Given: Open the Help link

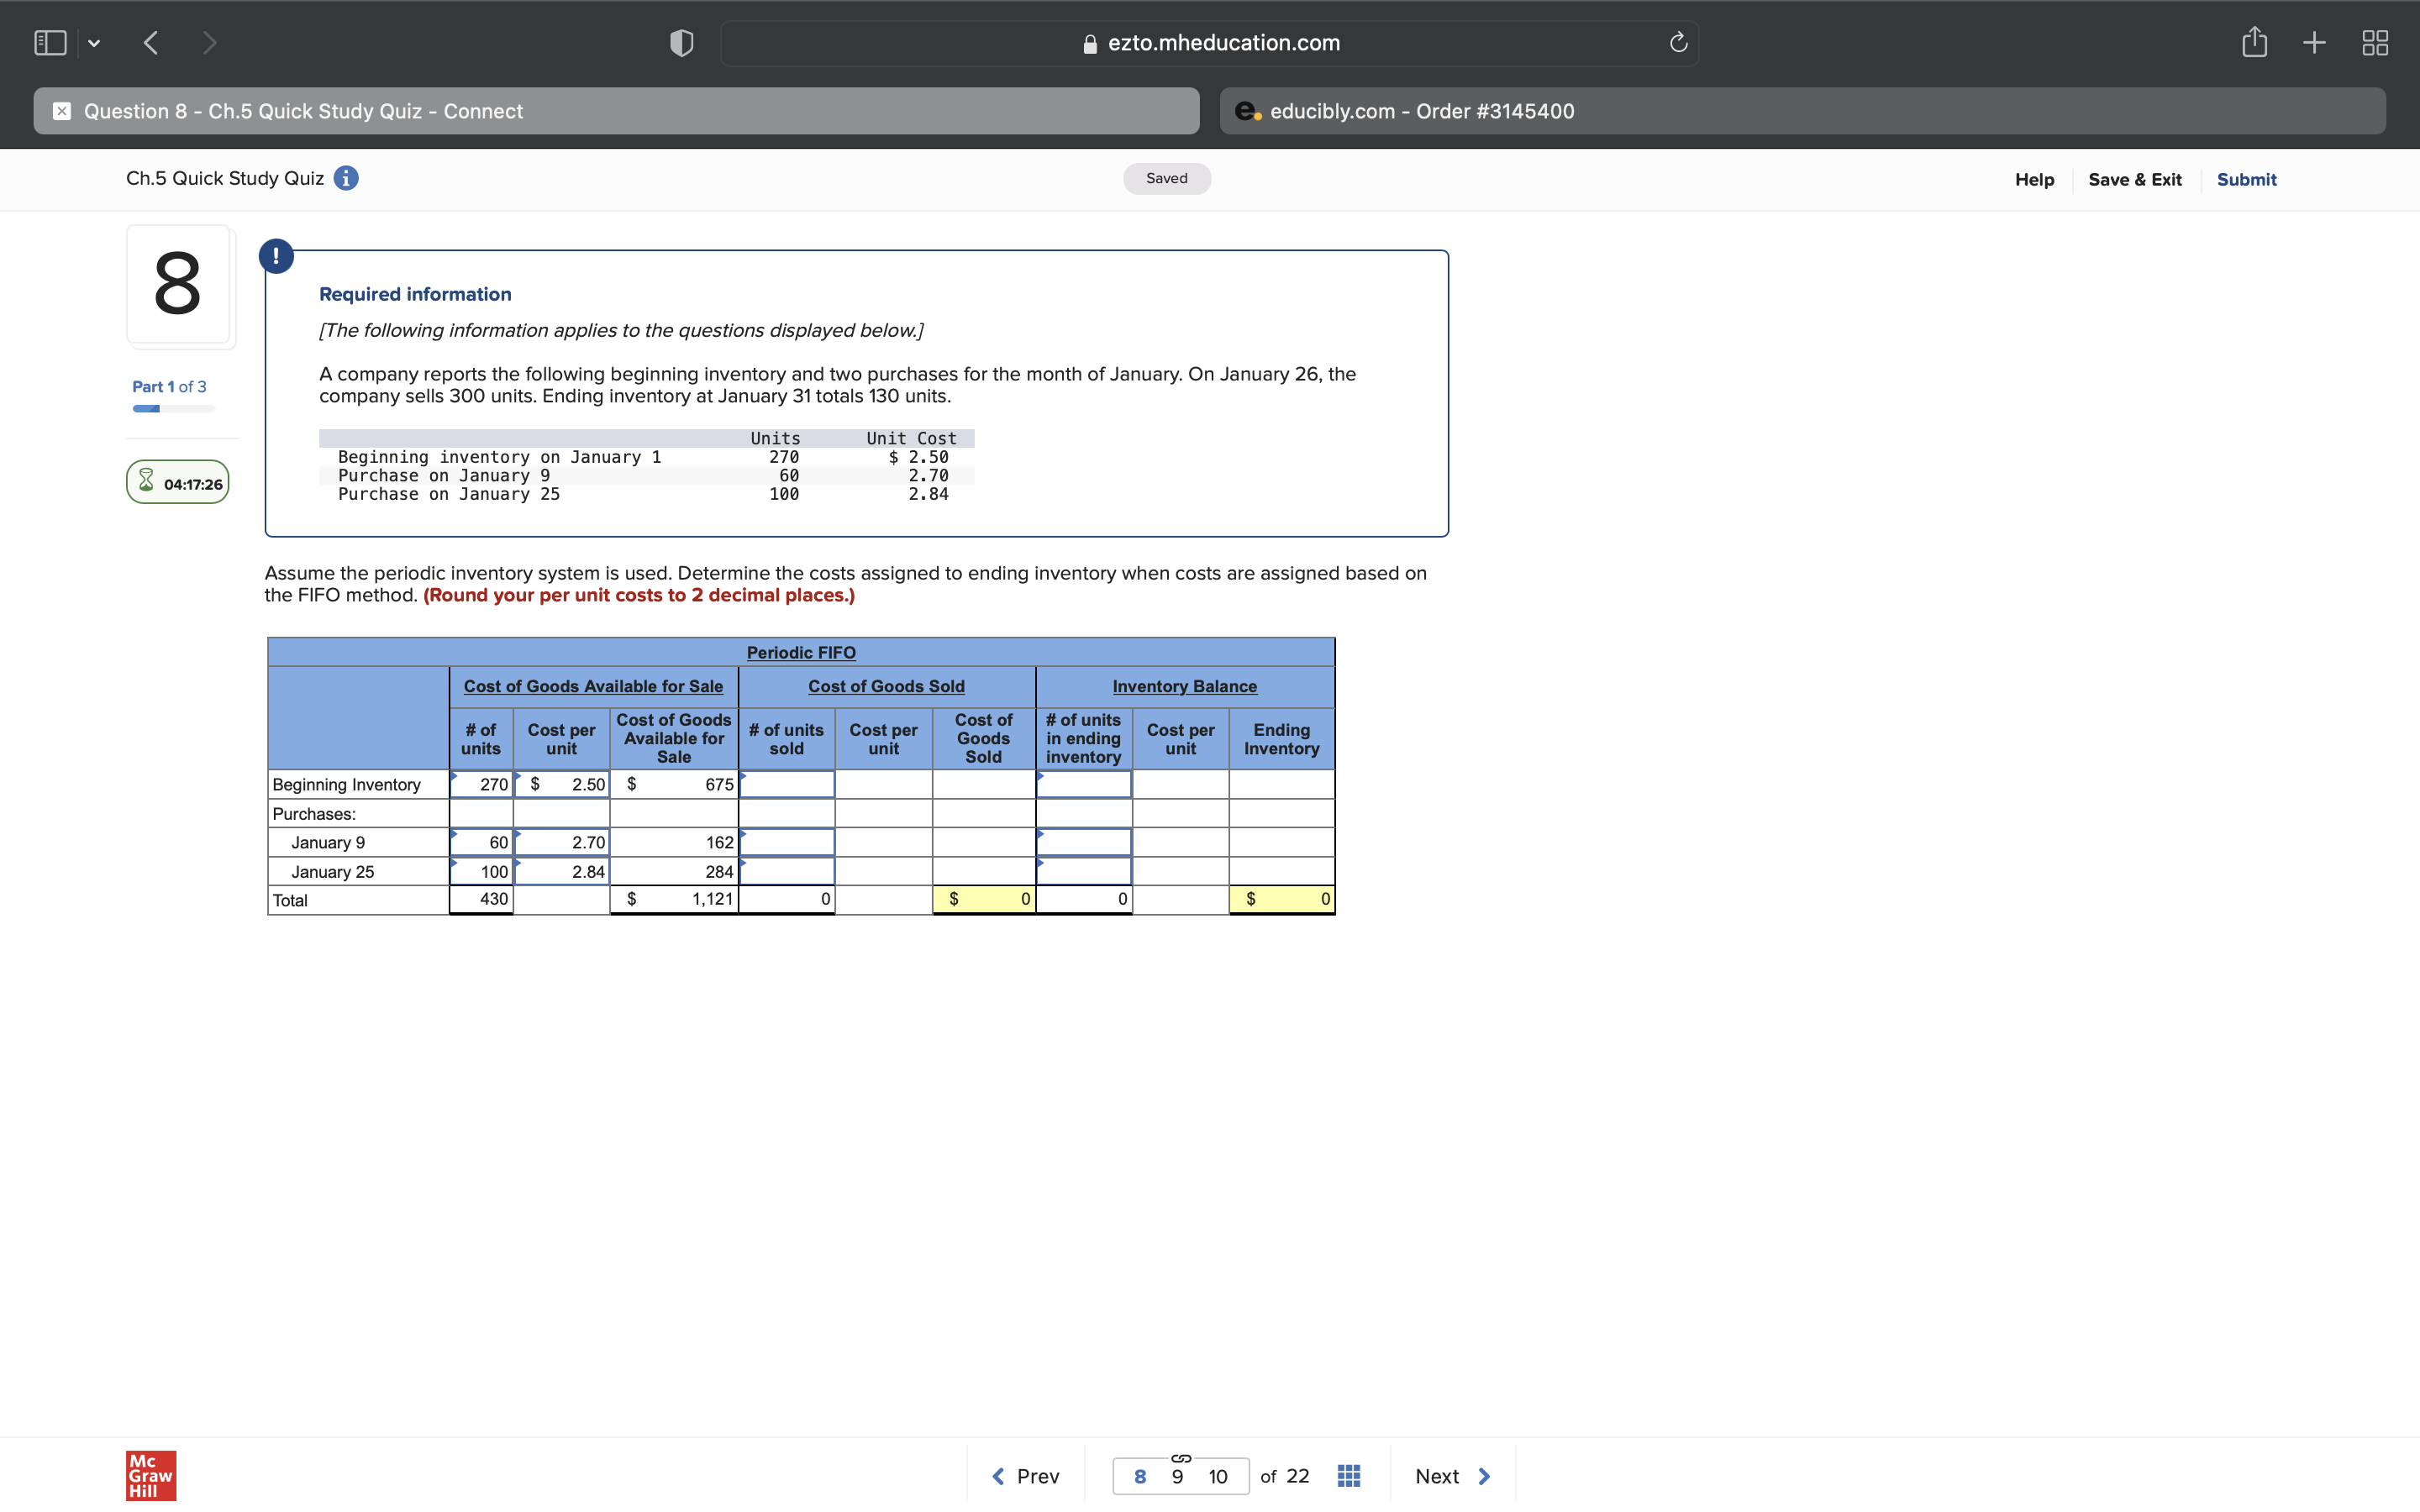Looking at the screenshot, I should 2035,179.
